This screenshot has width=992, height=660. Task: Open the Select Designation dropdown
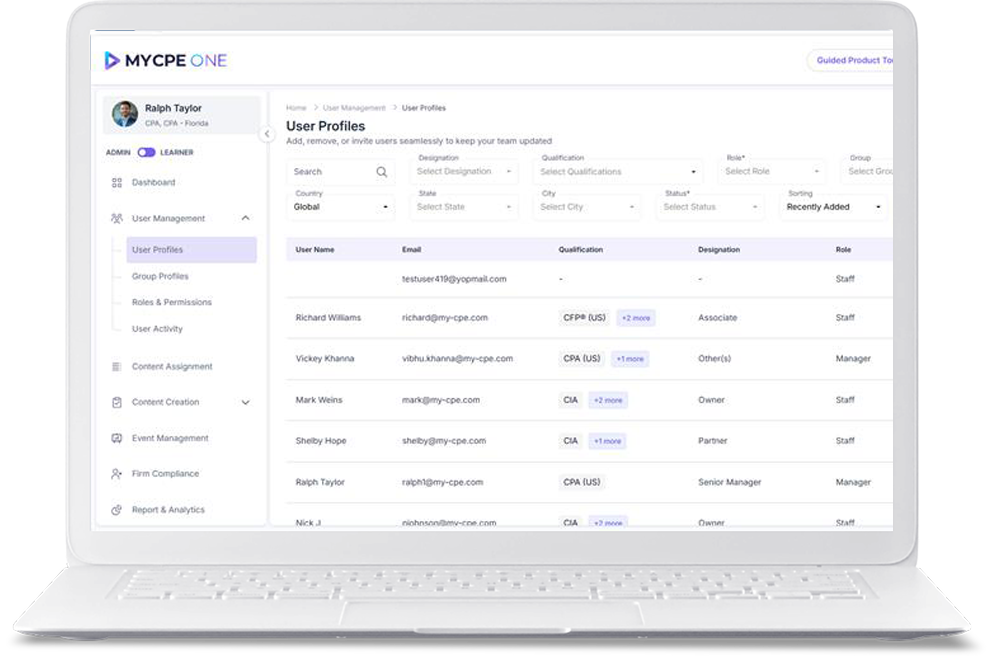coord(464,171)
